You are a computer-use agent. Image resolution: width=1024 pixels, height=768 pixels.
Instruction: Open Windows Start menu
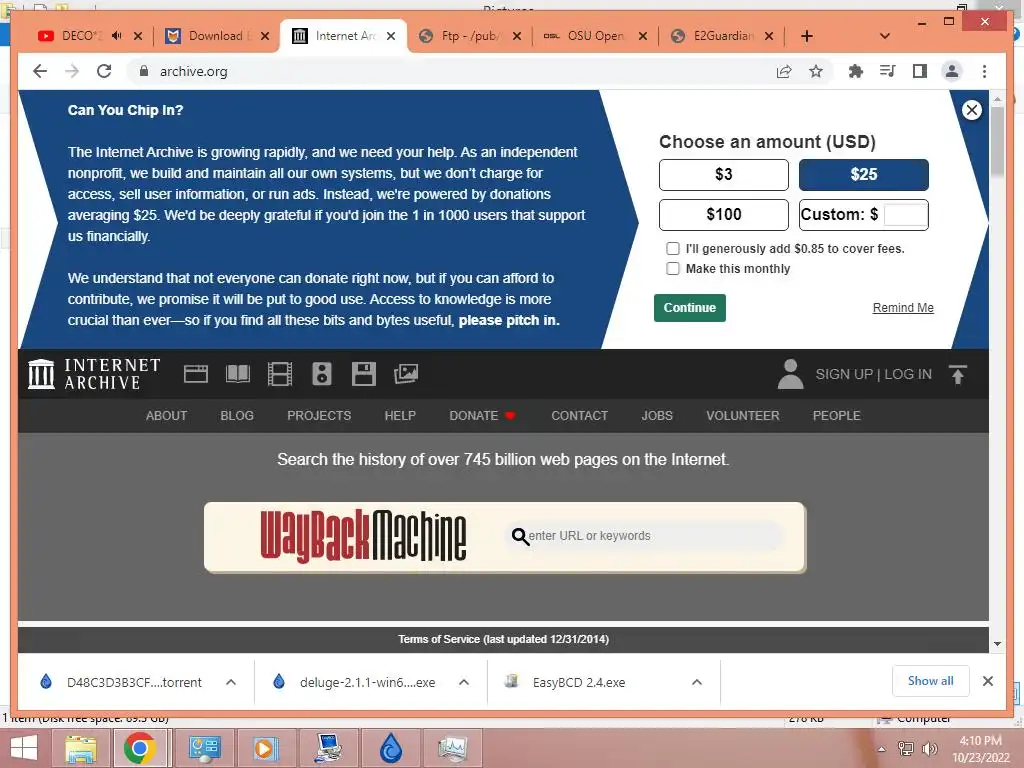(x=24, y=749)
